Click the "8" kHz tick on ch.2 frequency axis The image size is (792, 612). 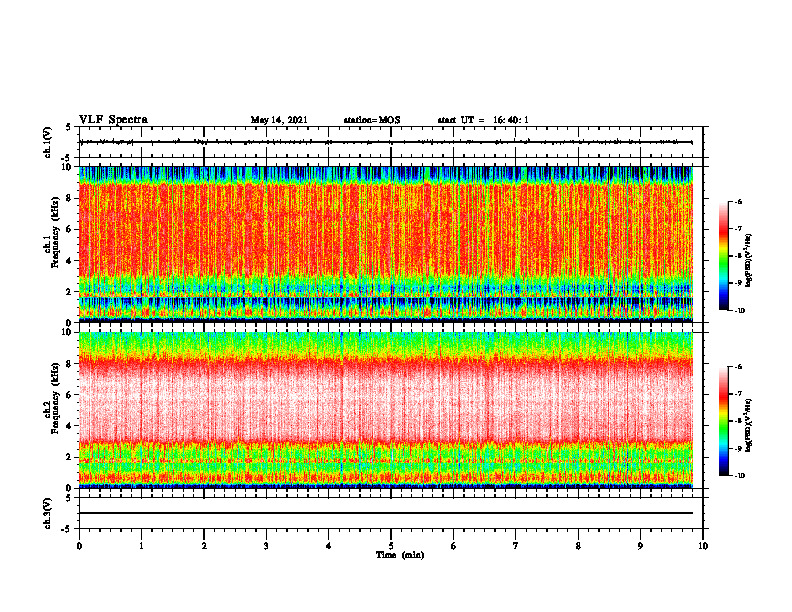(70, 364)
